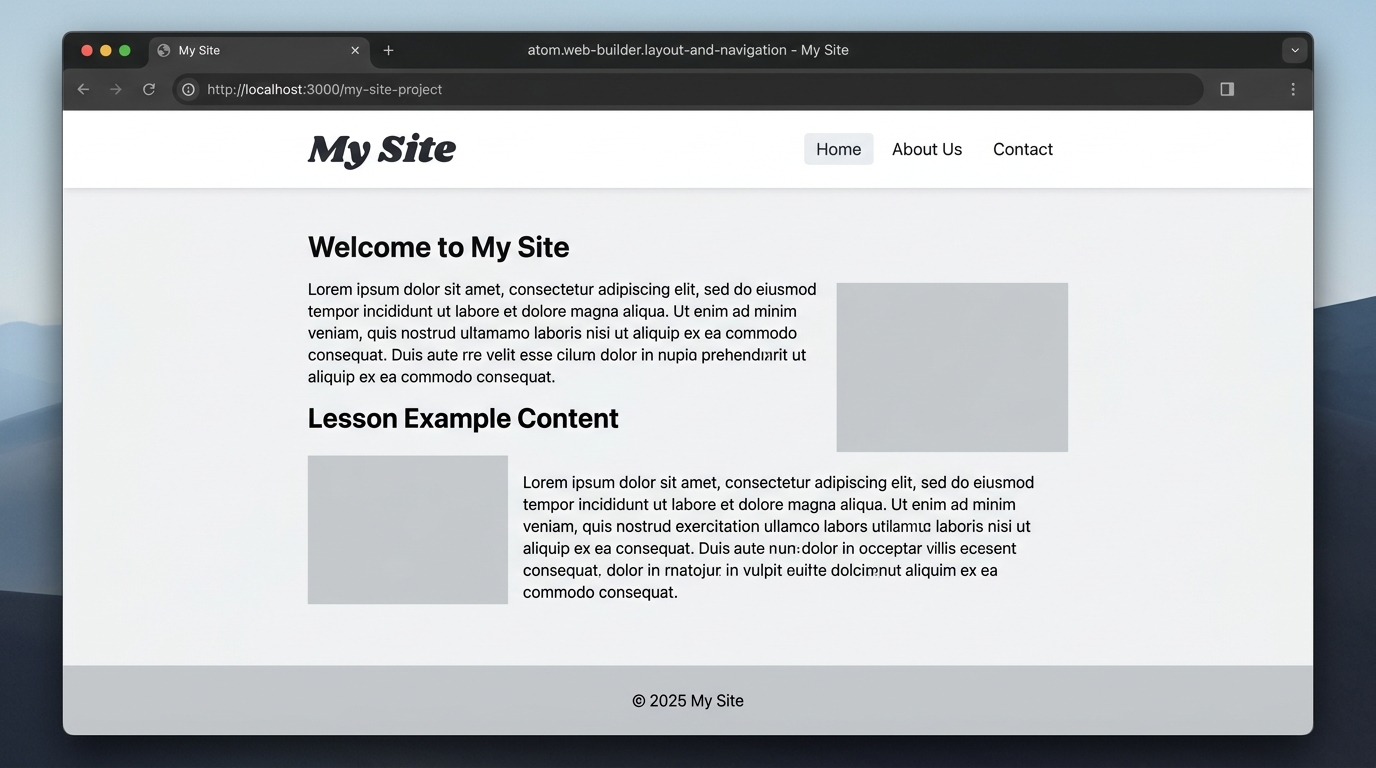Select Home in the site navigation

[x=838, y=149]
